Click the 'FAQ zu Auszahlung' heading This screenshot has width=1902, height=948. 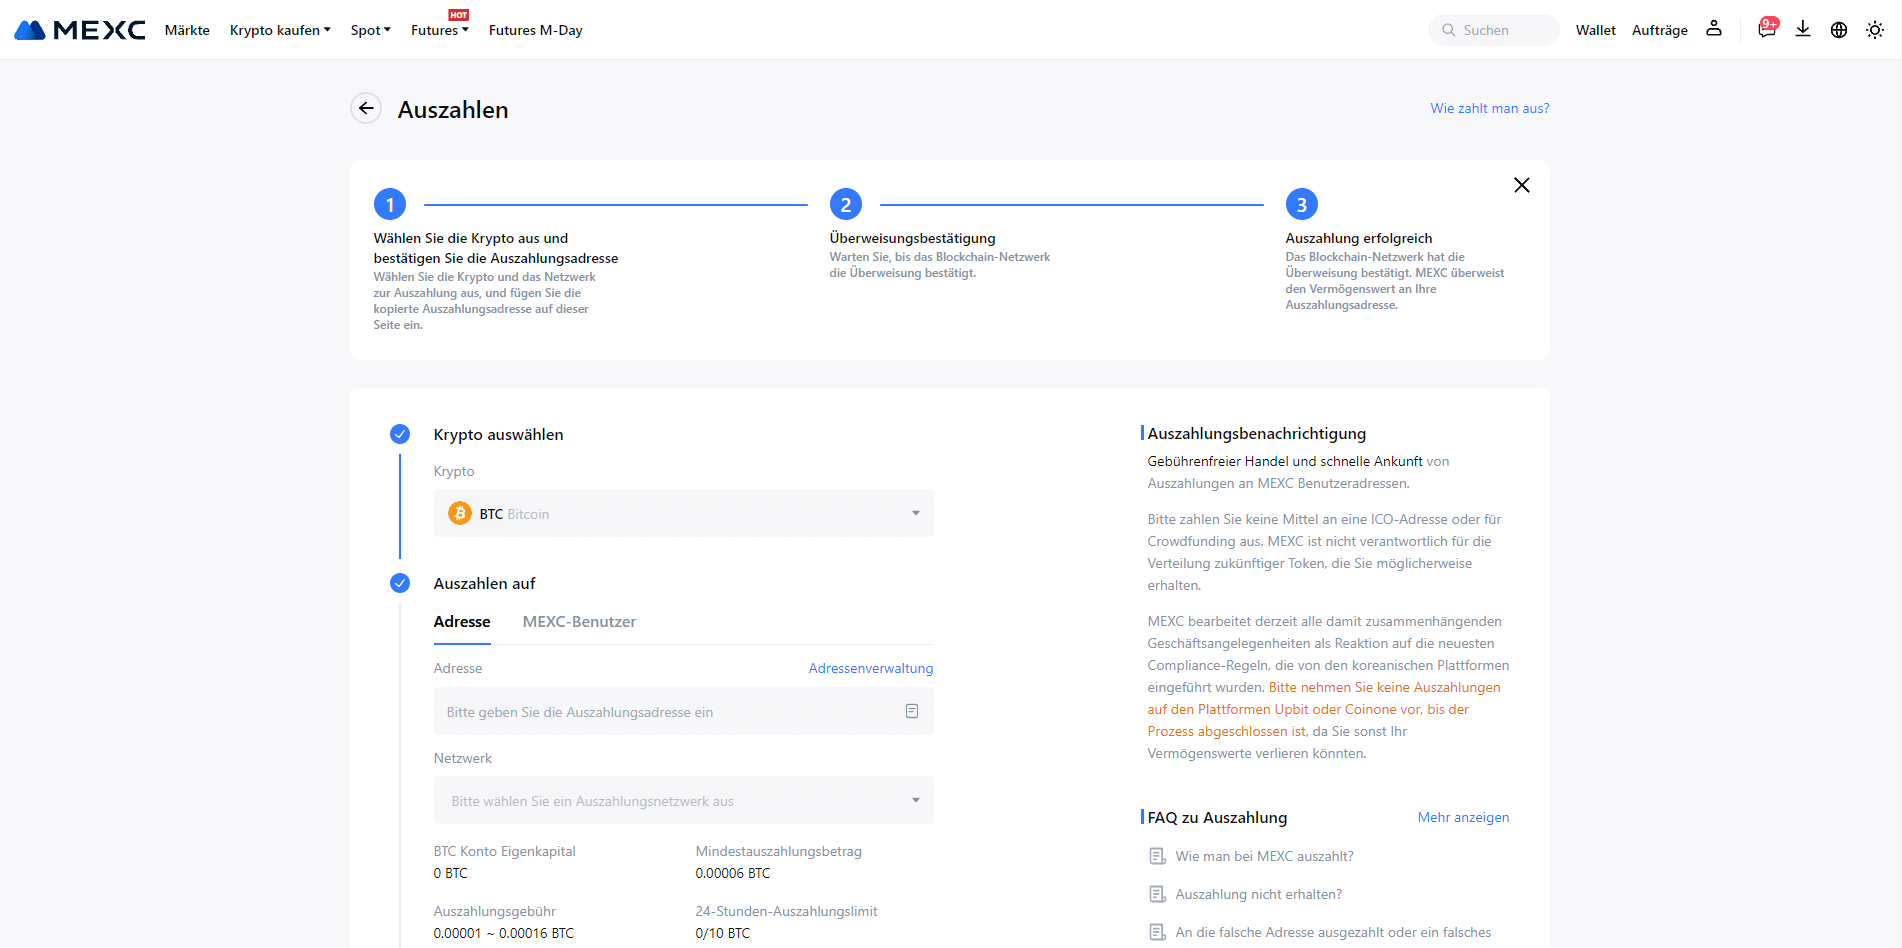[1217, 817]
